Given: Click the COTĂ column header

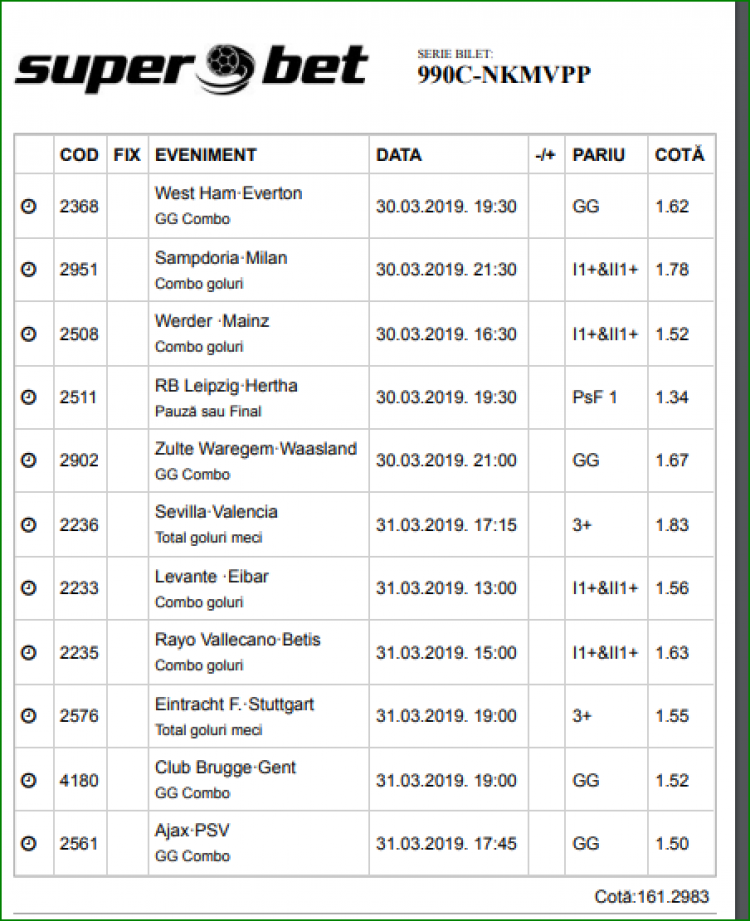Looking at the screenshot, I should point(679,155).
